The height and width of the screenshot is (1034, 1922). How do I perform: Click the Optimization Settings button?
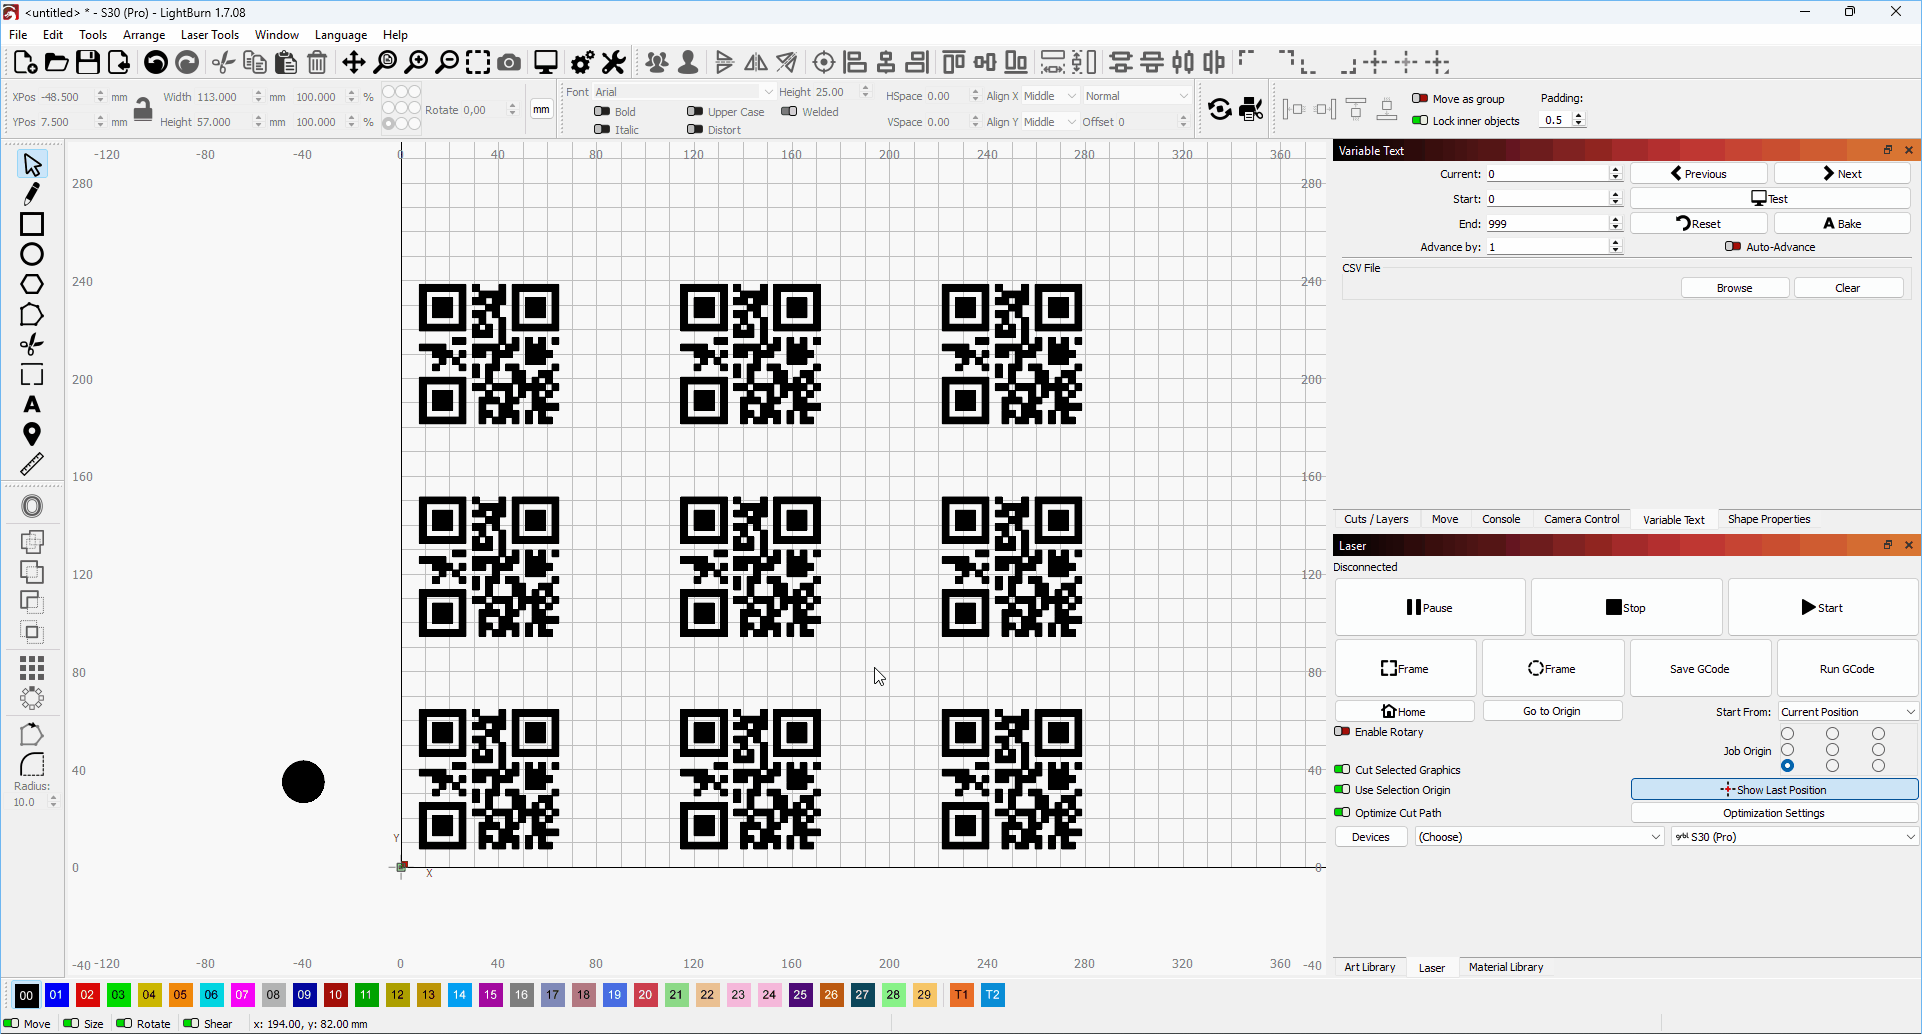coord(1774,813)
